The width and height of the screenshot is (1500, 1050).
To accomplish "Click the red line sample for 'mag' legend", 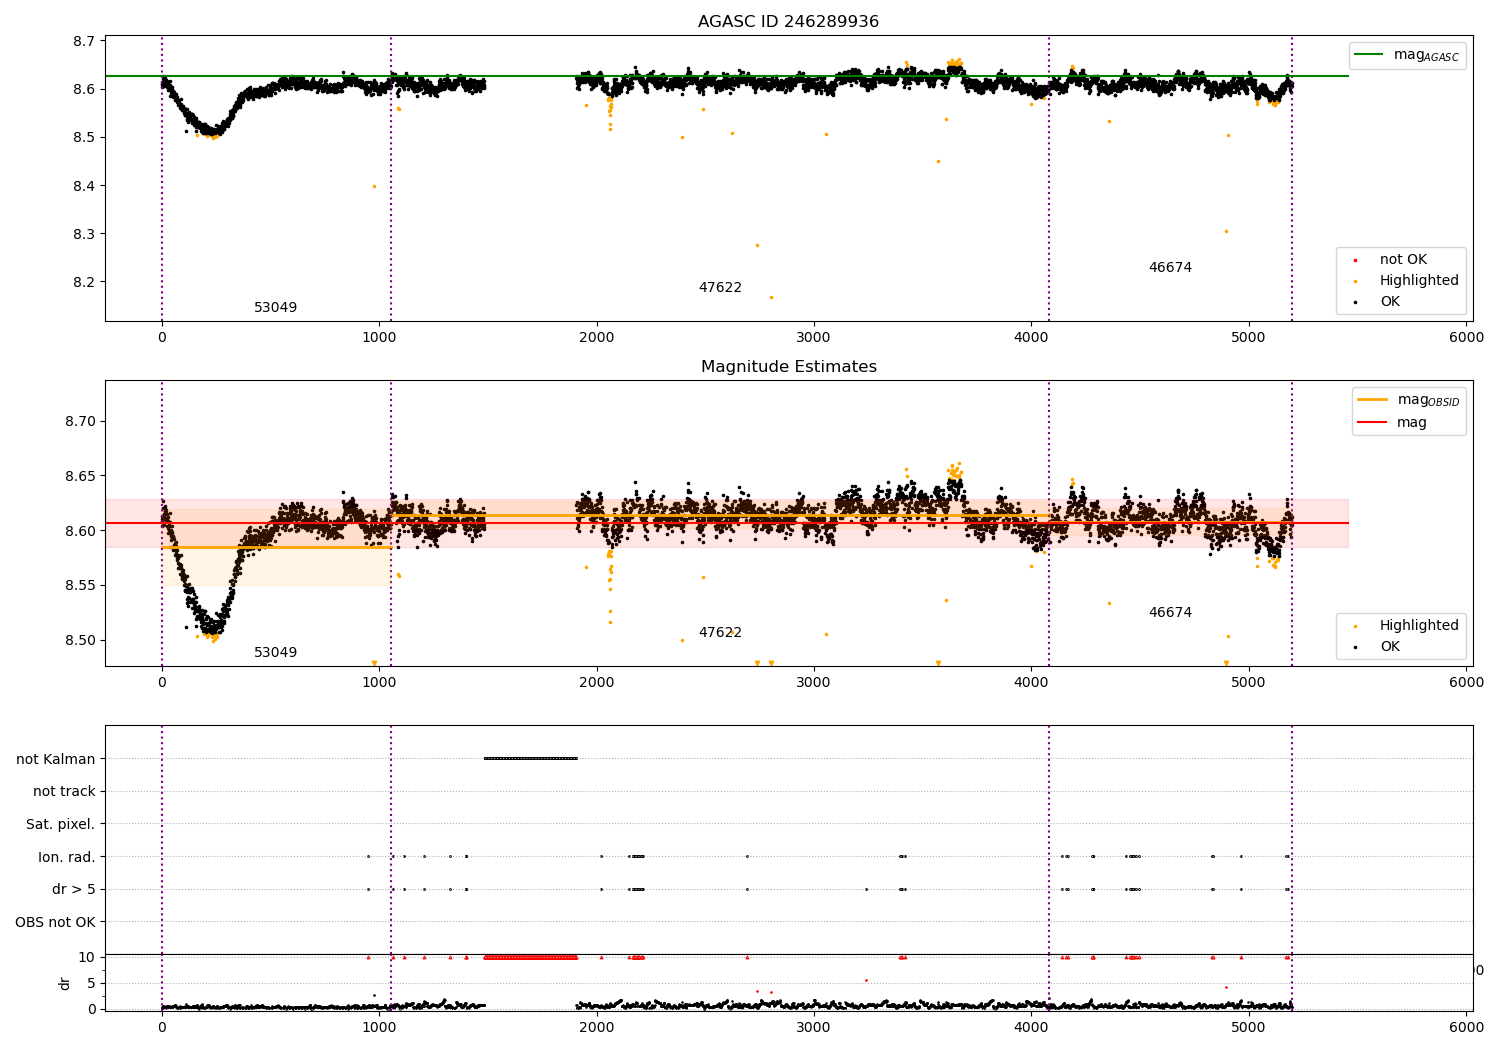I will coord(1372,423).
